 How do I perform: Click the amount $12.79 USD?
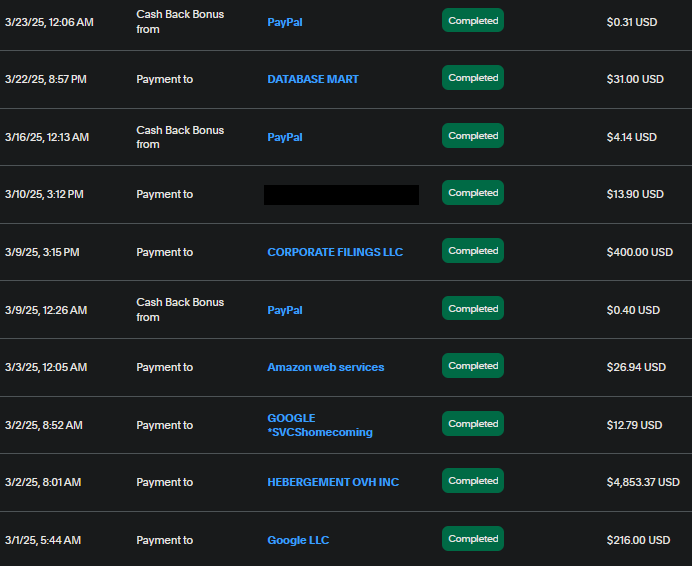pos(634,425)
